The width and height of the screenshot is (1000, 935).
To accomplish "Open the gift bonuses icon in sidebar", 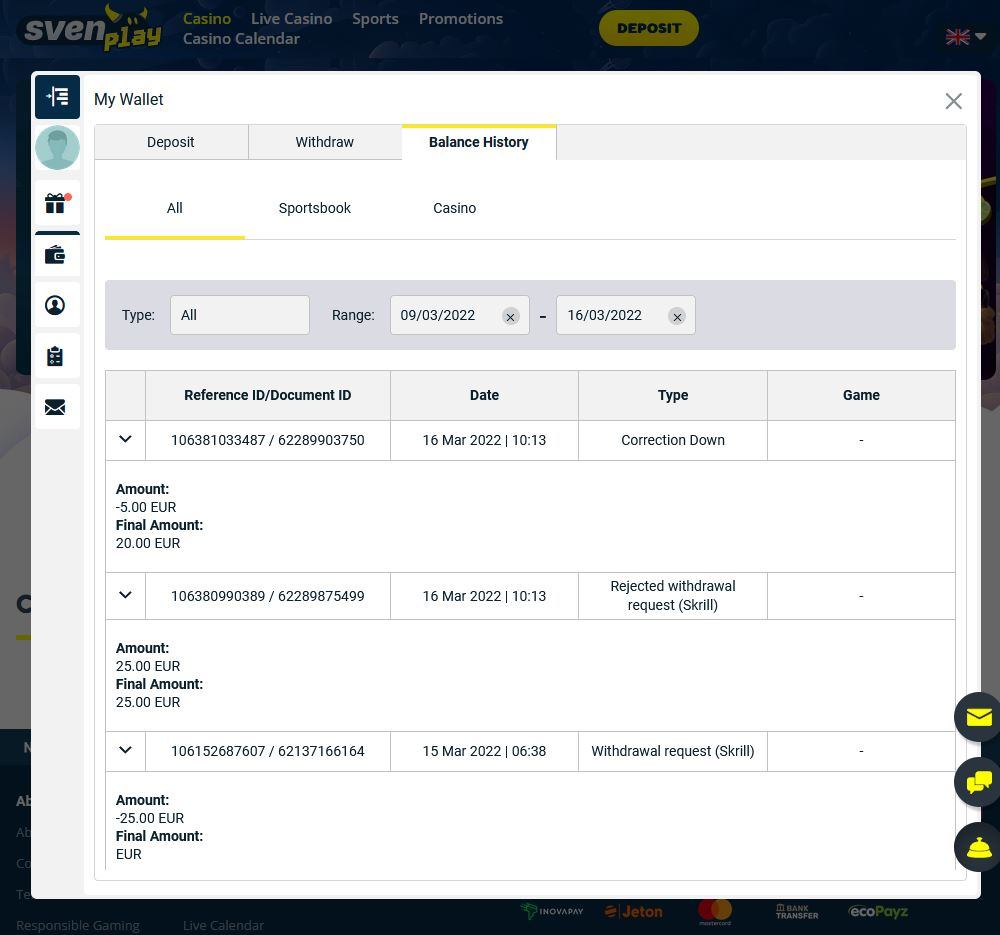I will (56, 204).
